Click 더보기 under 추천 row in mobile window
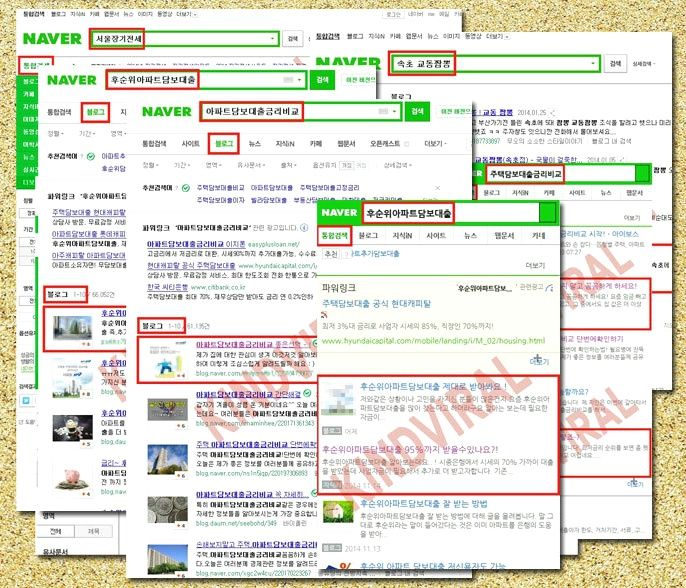This screenshot has height=588, width=686. [x=535, y=266]
